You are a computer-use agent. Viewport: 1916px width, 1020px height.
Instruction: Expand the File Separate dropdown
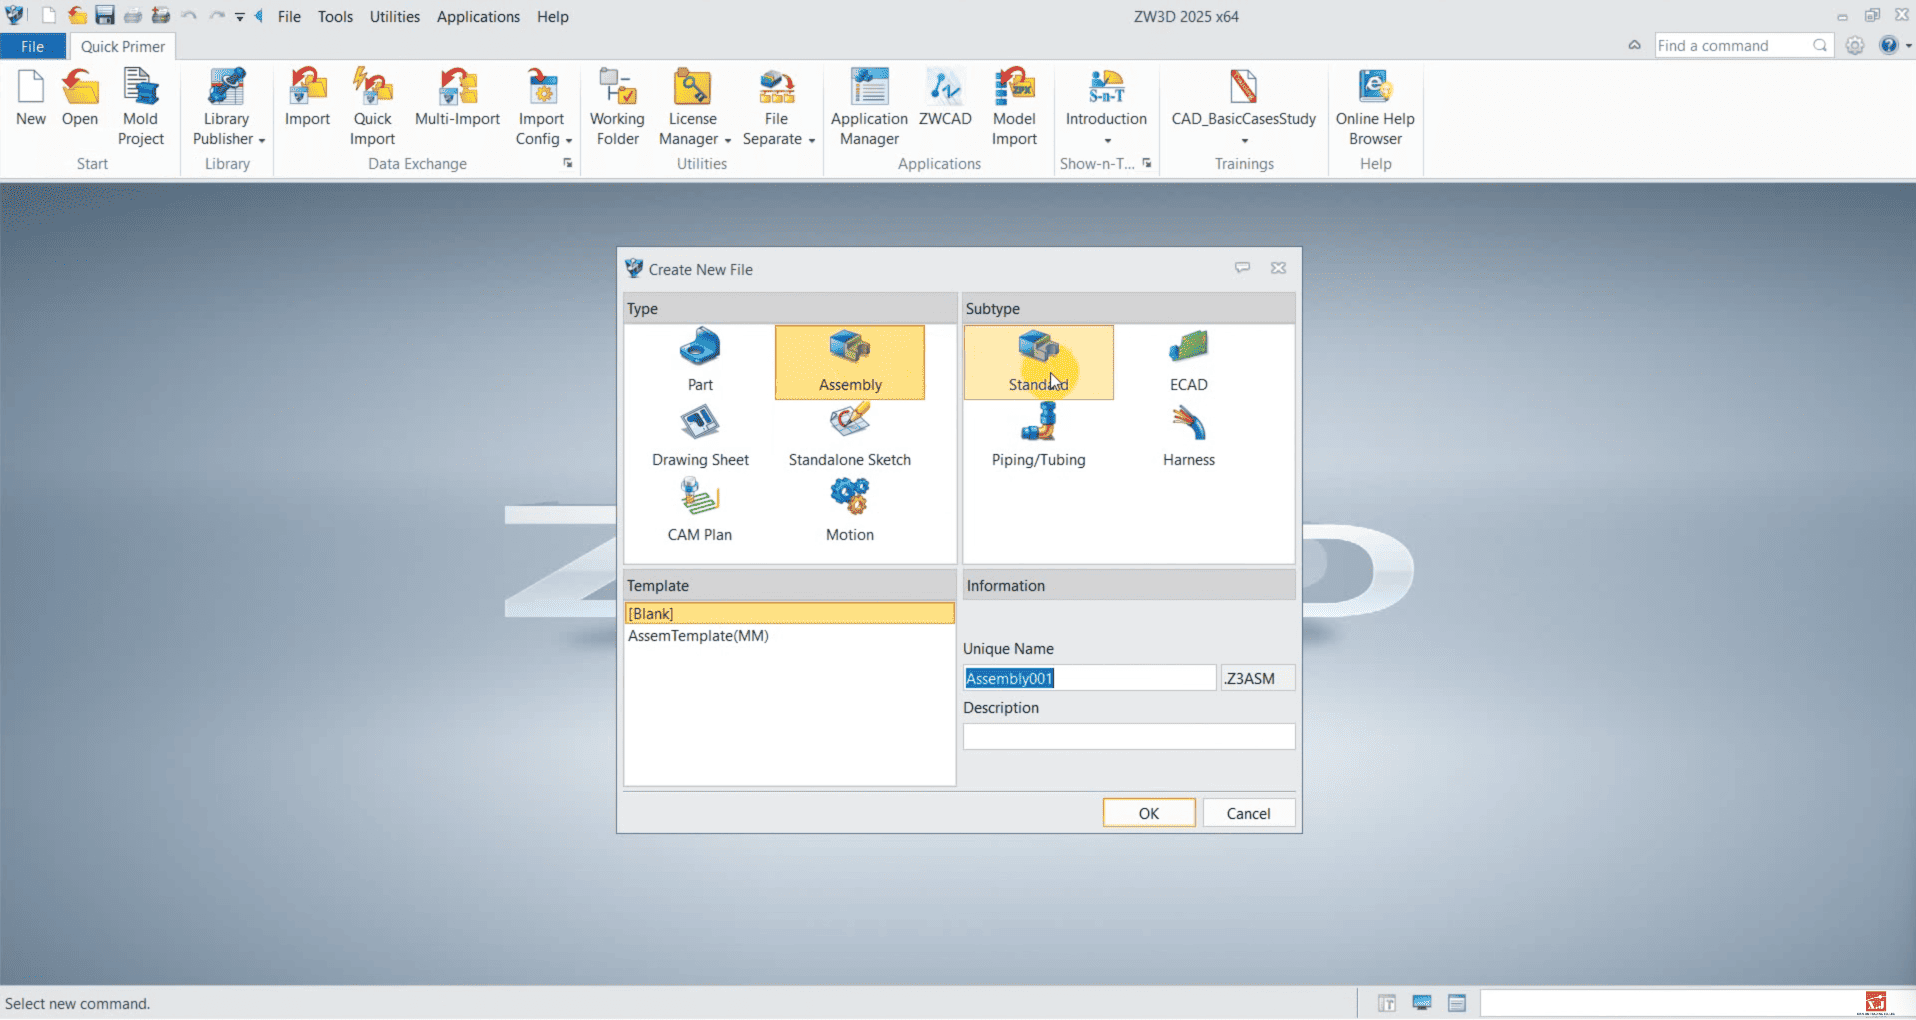point(811,140)
